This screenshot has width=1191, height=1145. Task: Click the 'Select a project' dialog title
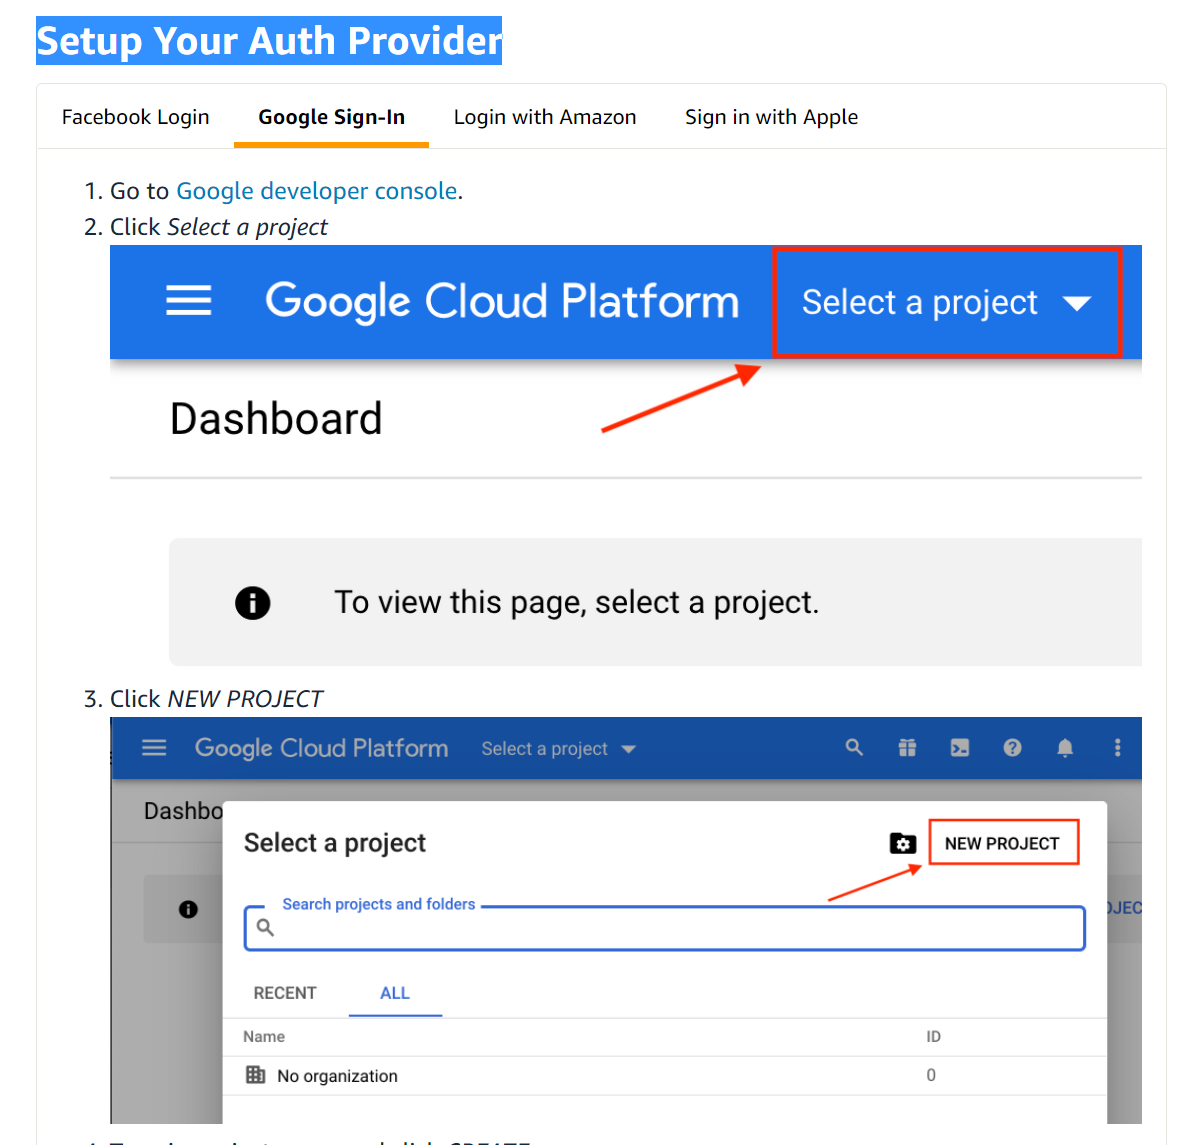click(x=335, y=843)
